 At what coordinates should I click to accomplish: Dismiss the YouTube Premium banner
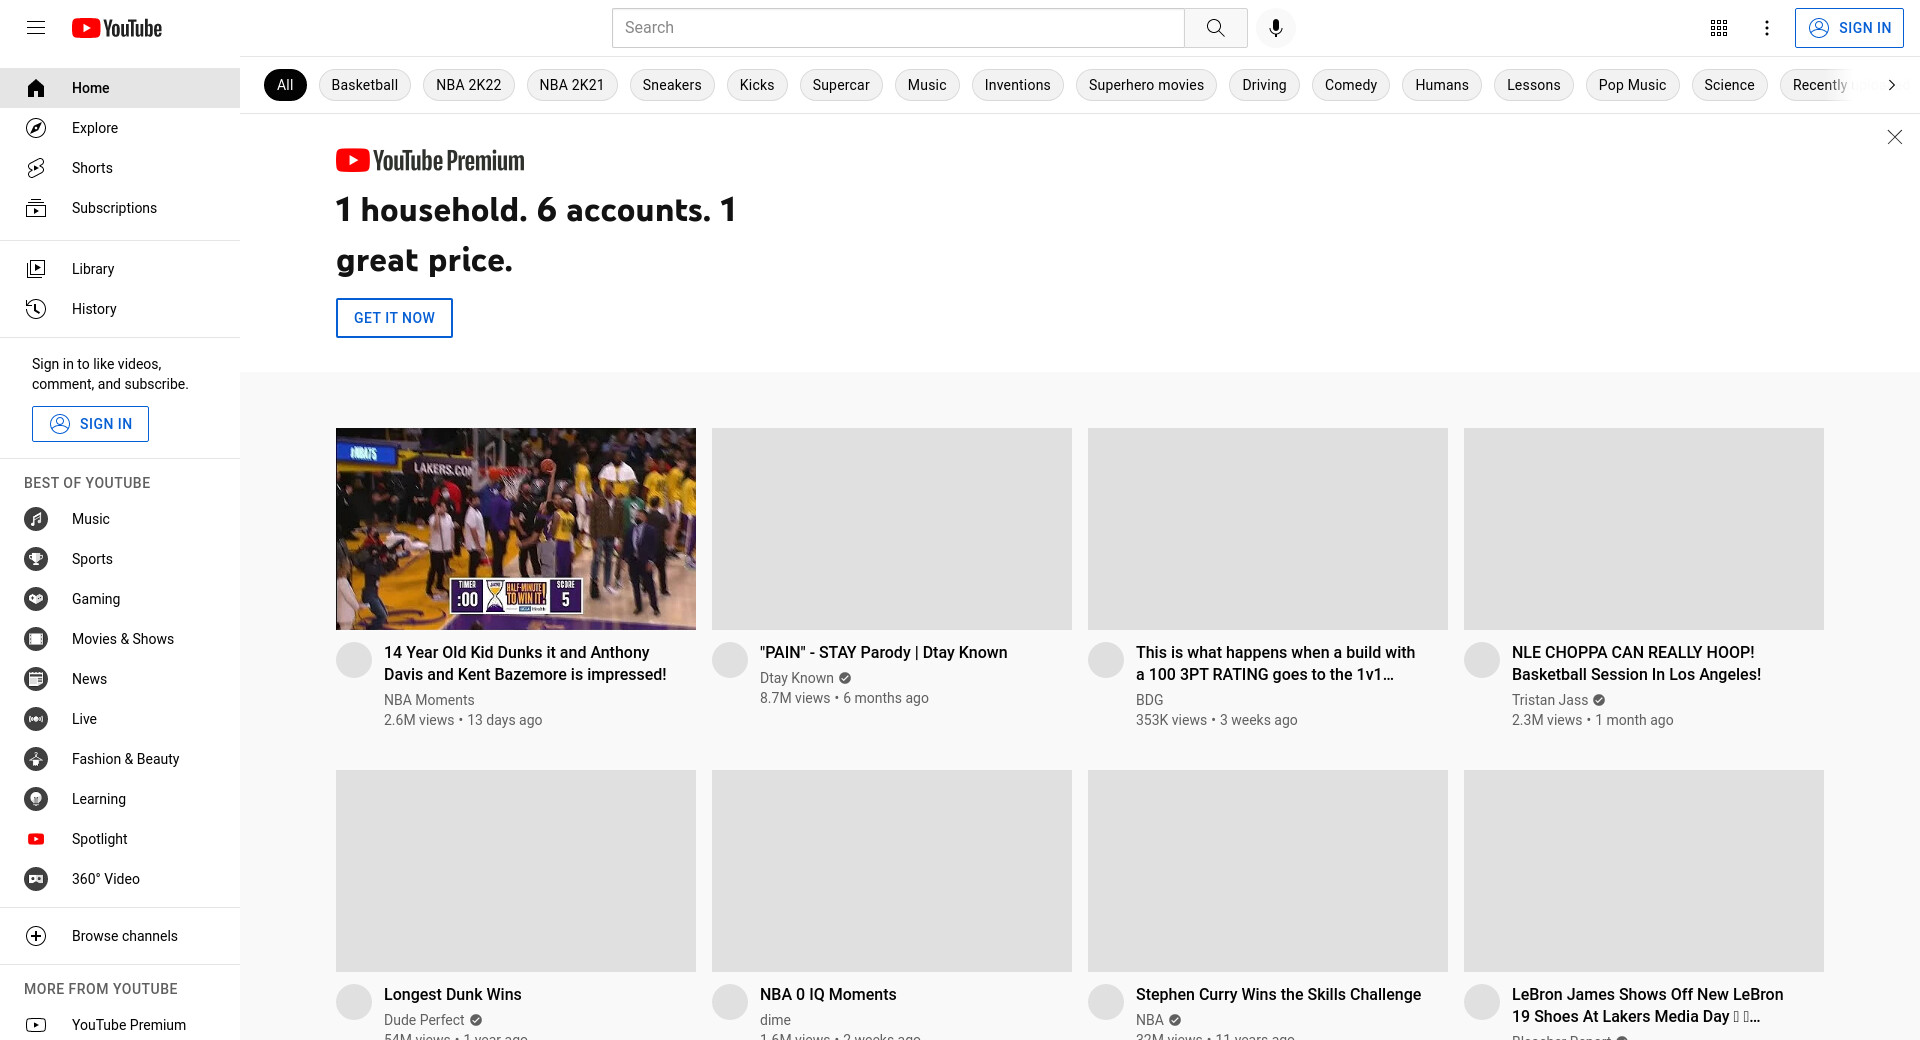coord(1894,137)
